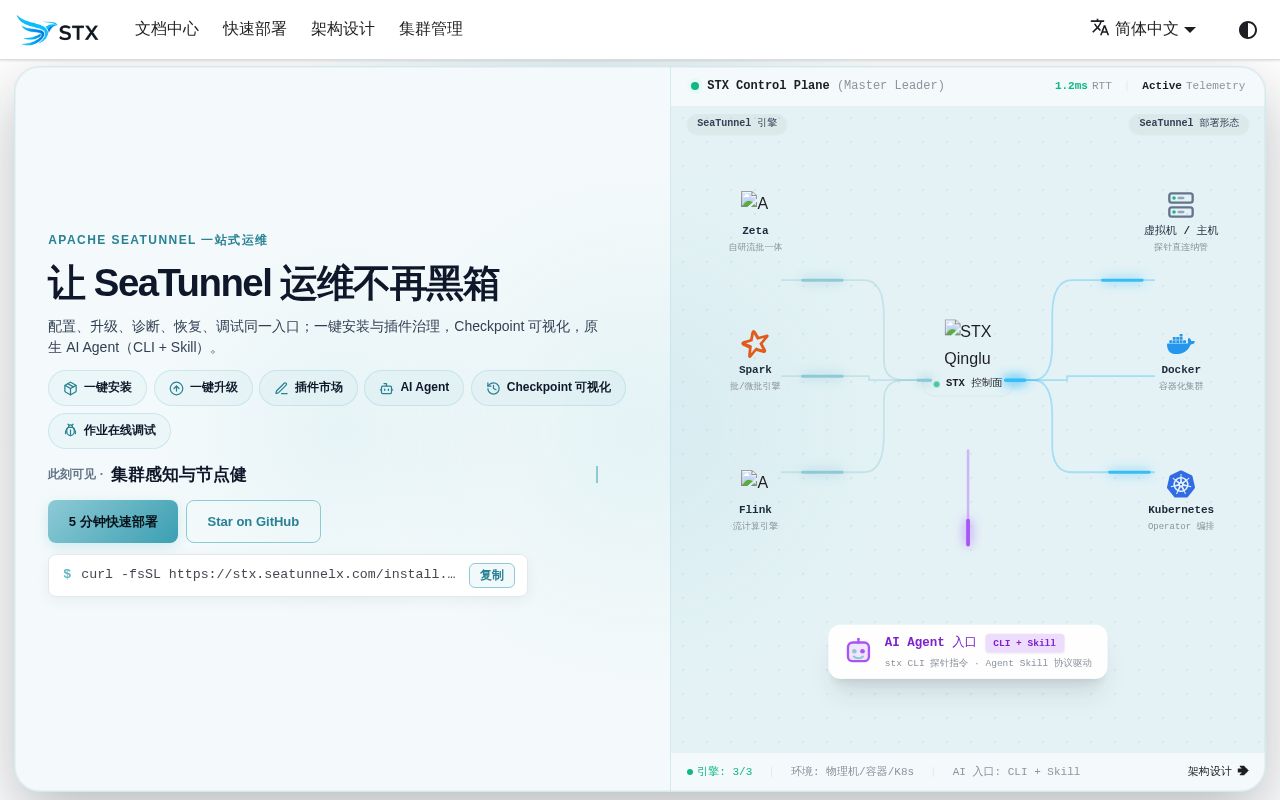This screenshot has height=800, width=1280.
Task: Click the APACHE SEATUNNEL 一站式运维 heading
Action: (158, 240)
